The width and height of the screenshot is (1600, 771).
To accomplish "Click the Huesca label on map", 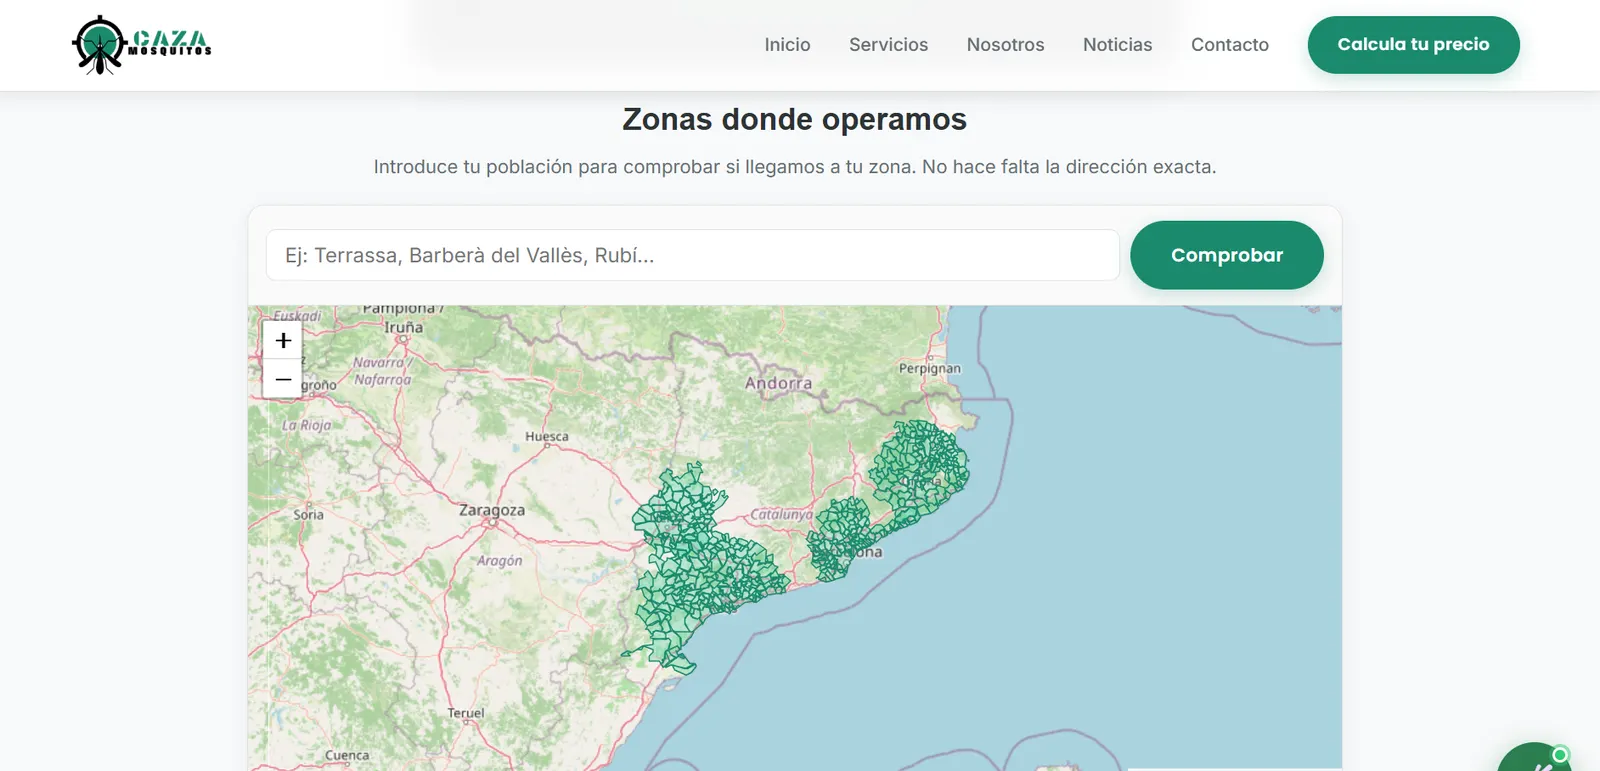I will 547,437.
